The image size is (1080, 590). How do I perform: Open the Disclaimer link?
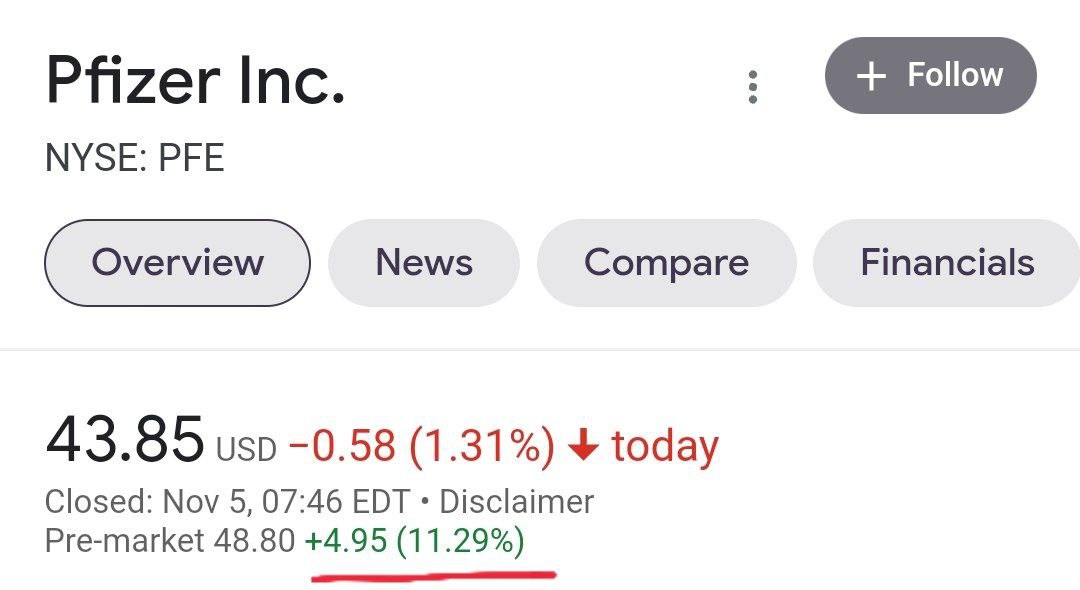[x=516, y=501]
